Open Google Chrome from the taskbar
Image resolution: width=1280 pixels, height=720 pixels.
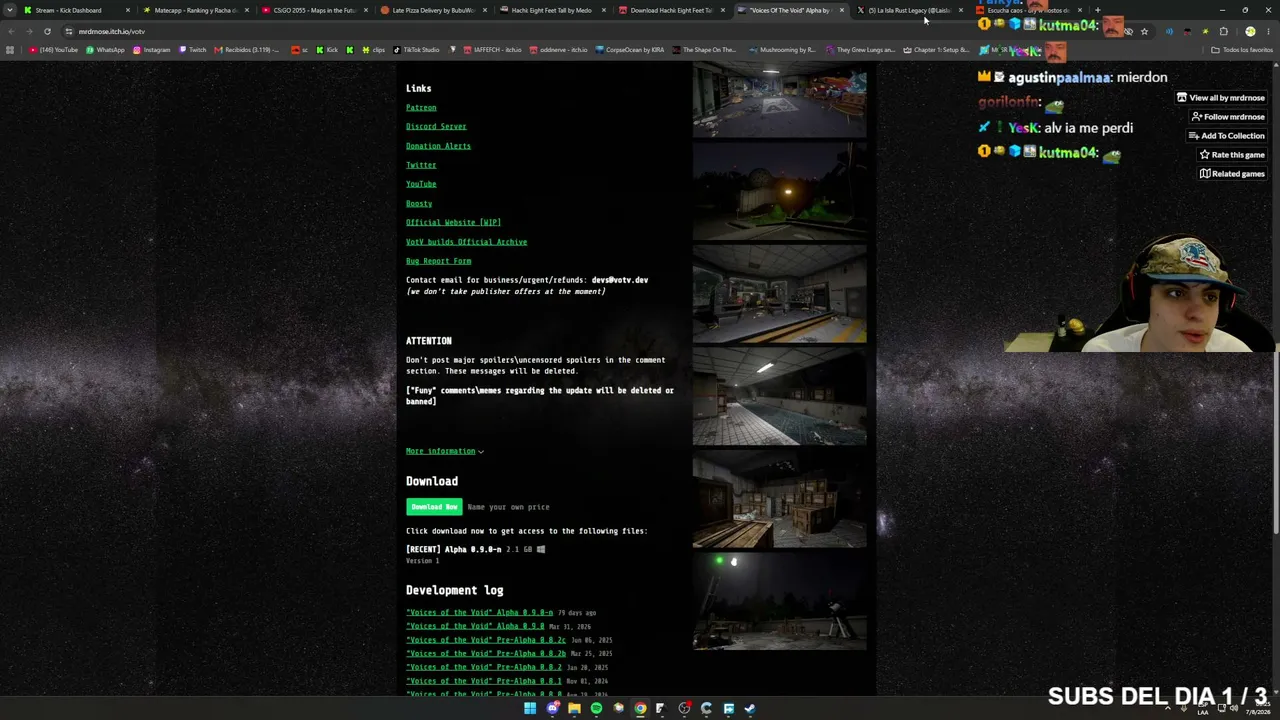pos(640,709)
